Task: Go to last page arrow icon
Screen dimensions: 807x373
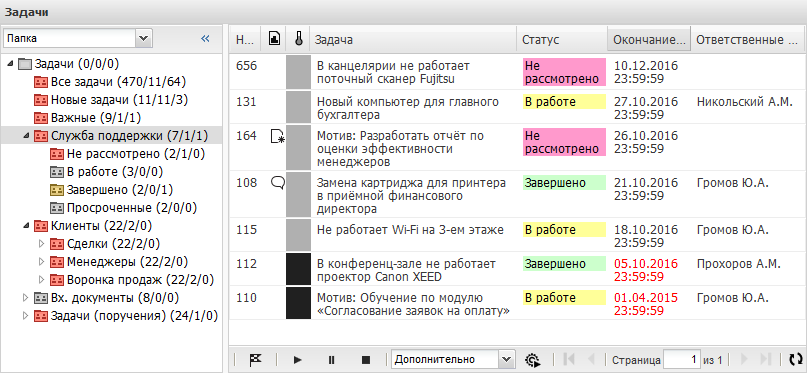Action: (765, 359)
